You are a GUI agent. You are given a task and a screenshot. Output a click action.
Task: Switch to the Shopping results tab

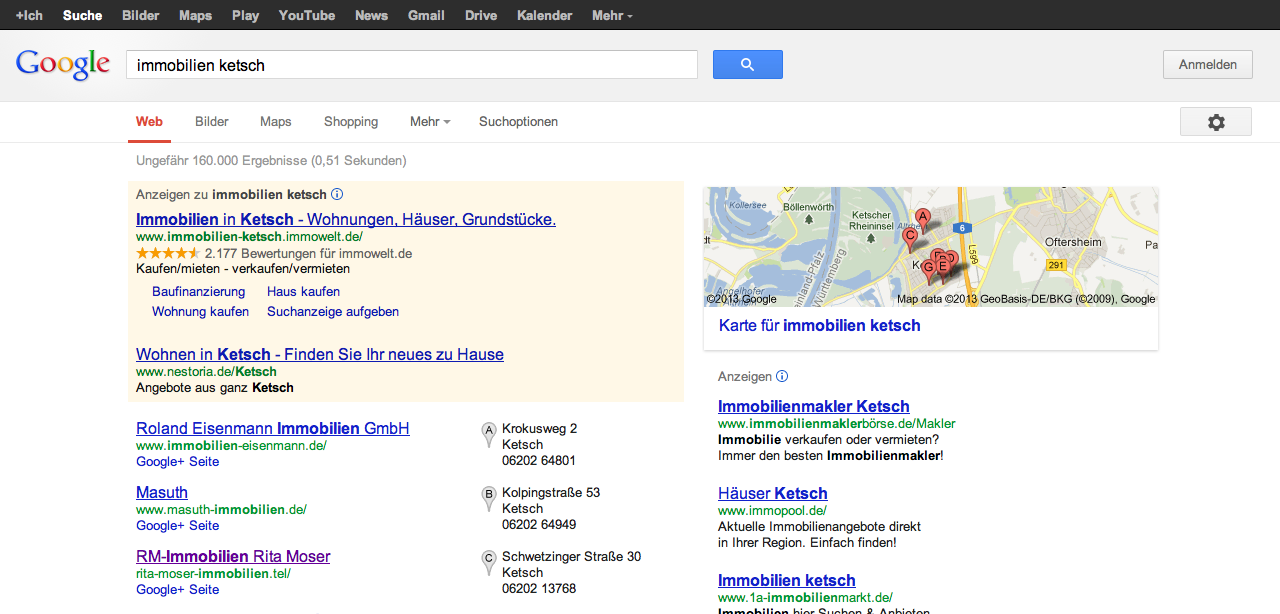point(351,122)
